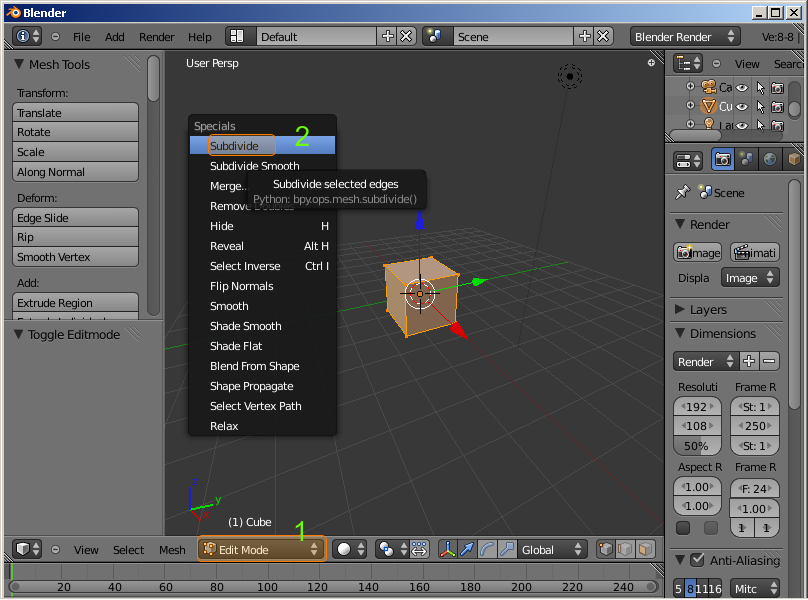Open the pivot point selector

(x=393, y=549)
